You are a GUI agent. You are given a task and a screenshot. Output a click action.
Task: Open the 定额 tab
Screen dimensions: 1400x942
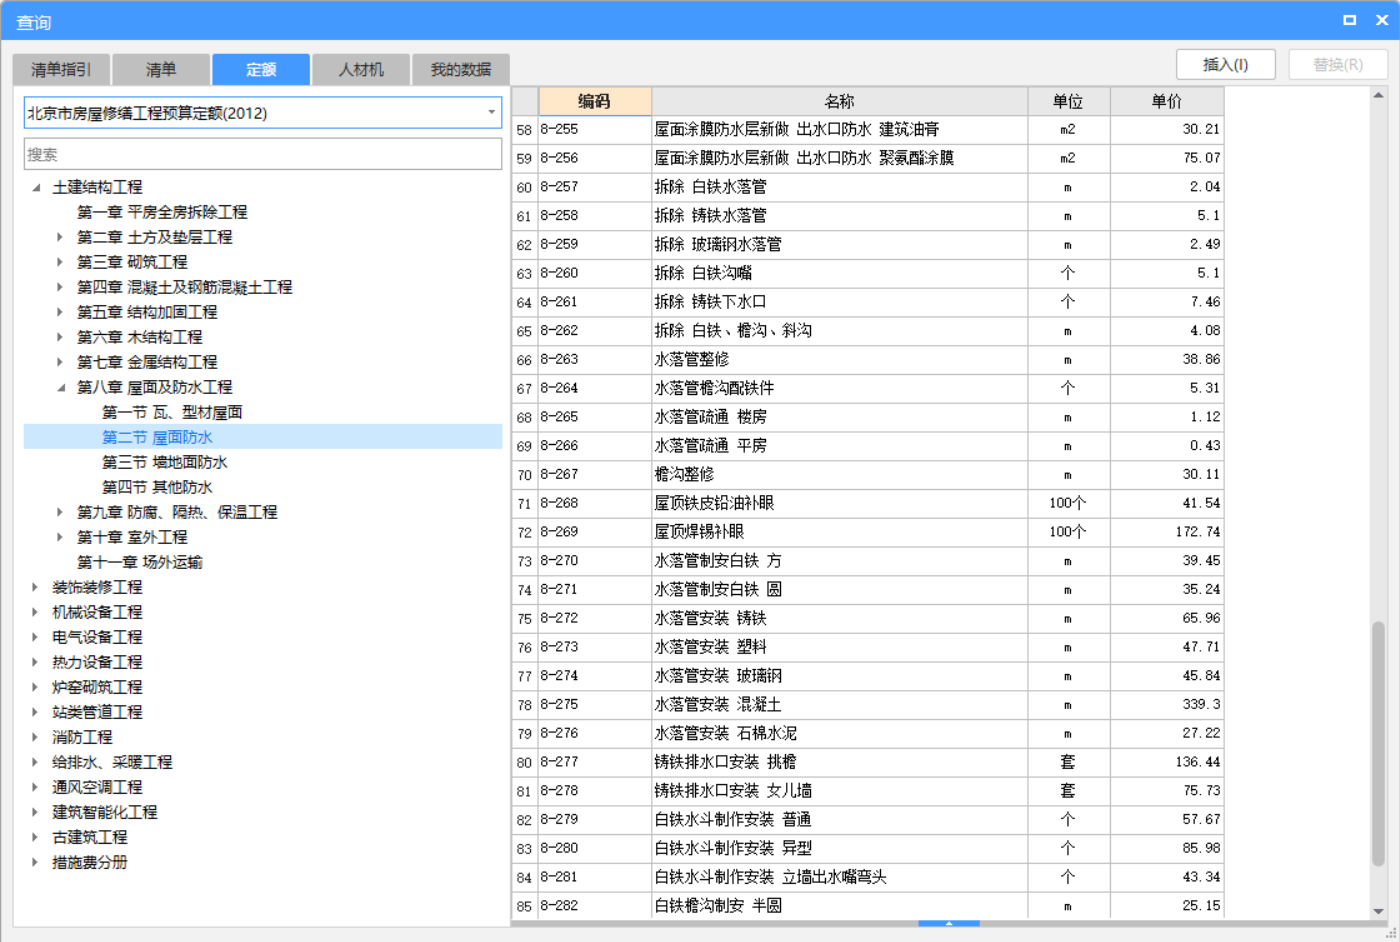tap(261, 69)
